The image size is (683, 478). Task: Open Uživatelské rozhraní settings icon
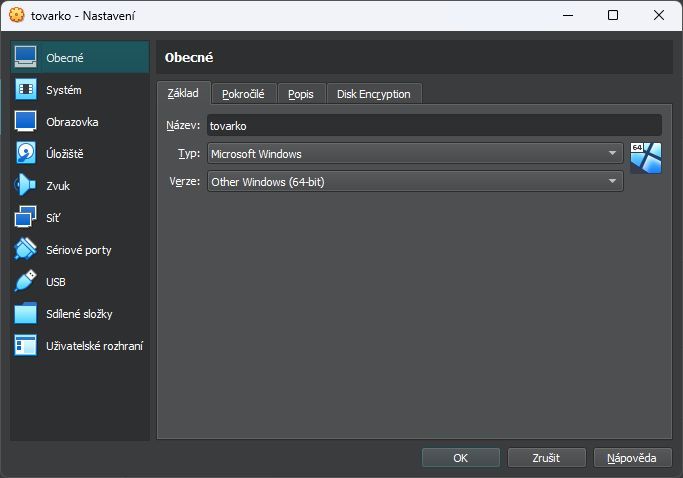coord(26,346)
